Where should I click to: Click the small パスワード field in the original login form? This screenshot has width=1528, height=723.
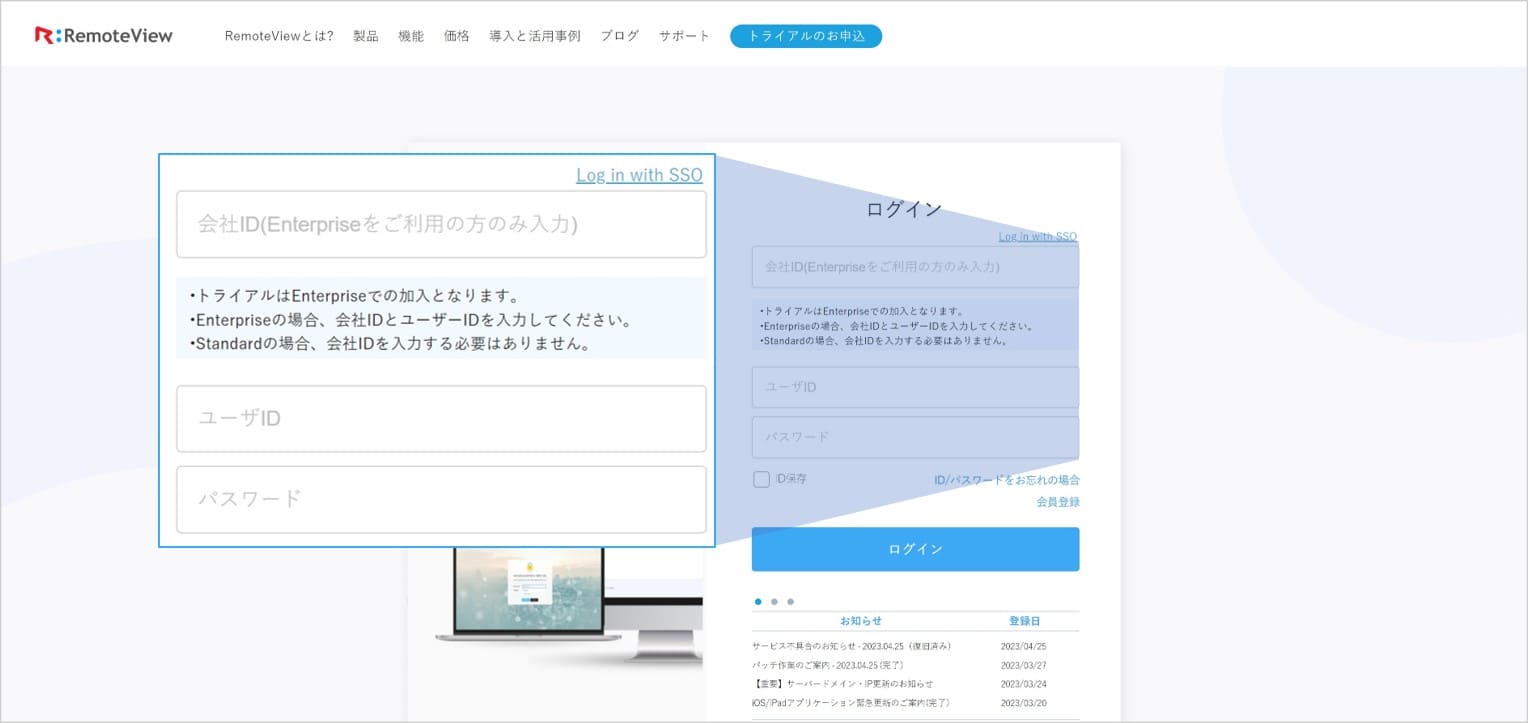click(x=915, y=437)
